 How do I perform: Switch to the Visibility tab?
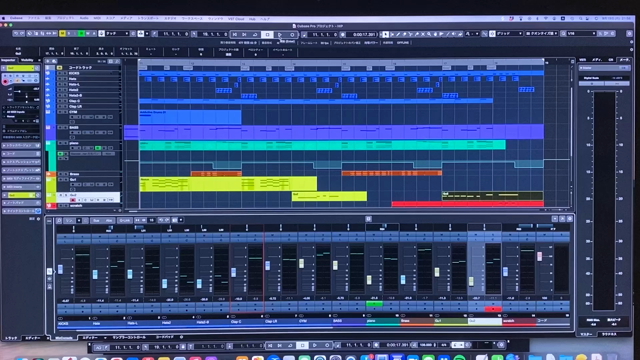[x=27, y=60]
